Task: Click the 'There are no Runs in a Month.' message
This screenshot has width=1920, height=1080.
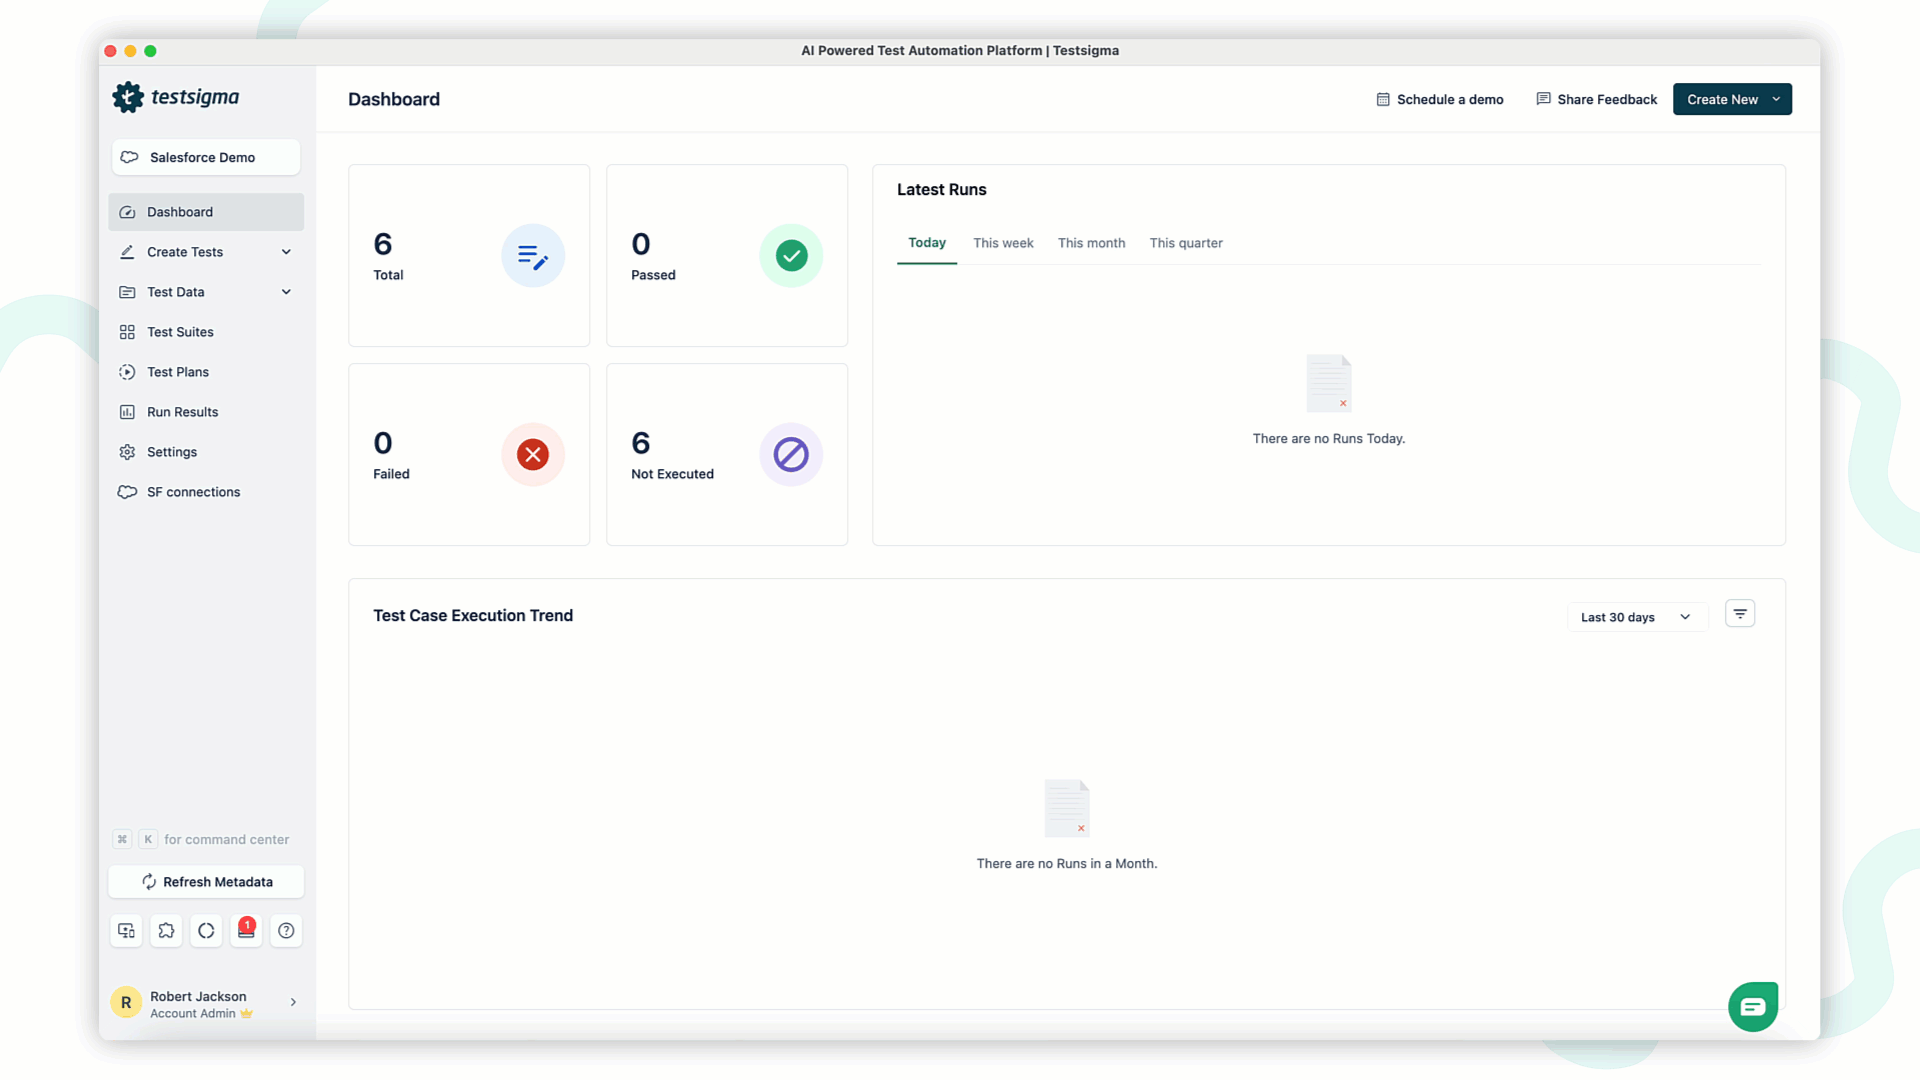Action: (x=1067, y=864)
